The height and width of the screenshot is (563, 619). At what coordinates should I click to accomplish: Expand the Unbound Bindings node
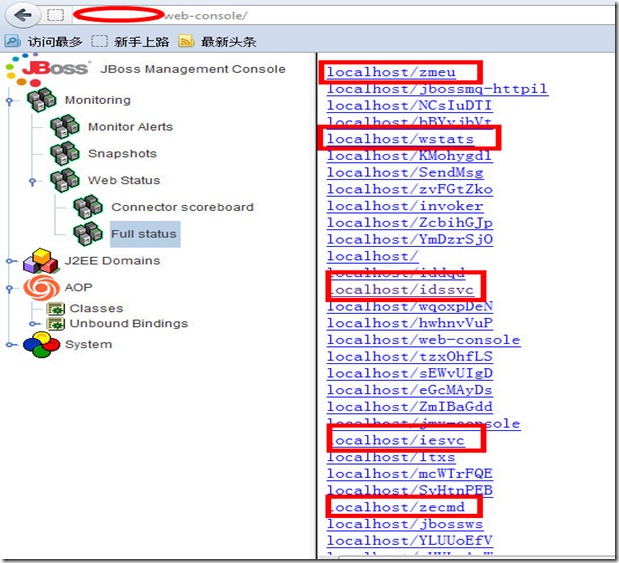(x=34, y=324)
